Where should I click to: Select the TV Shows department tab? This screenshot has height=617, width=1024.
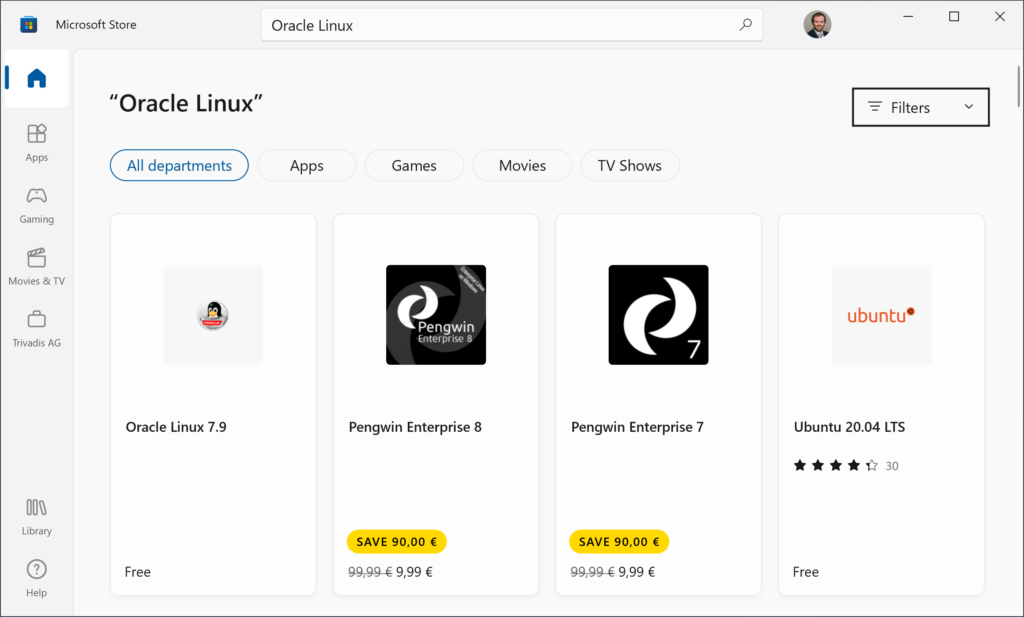pos(630,165)
